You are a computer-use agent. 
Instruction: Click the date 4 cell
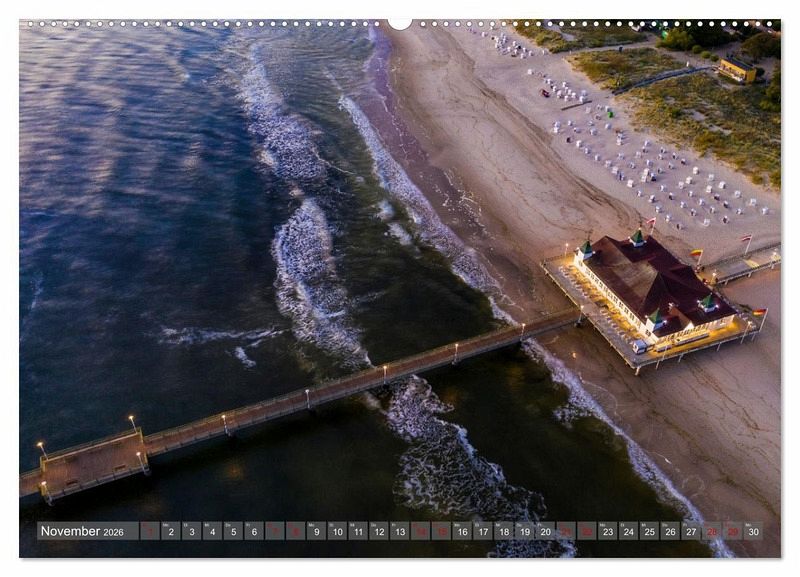click(212, 532)
